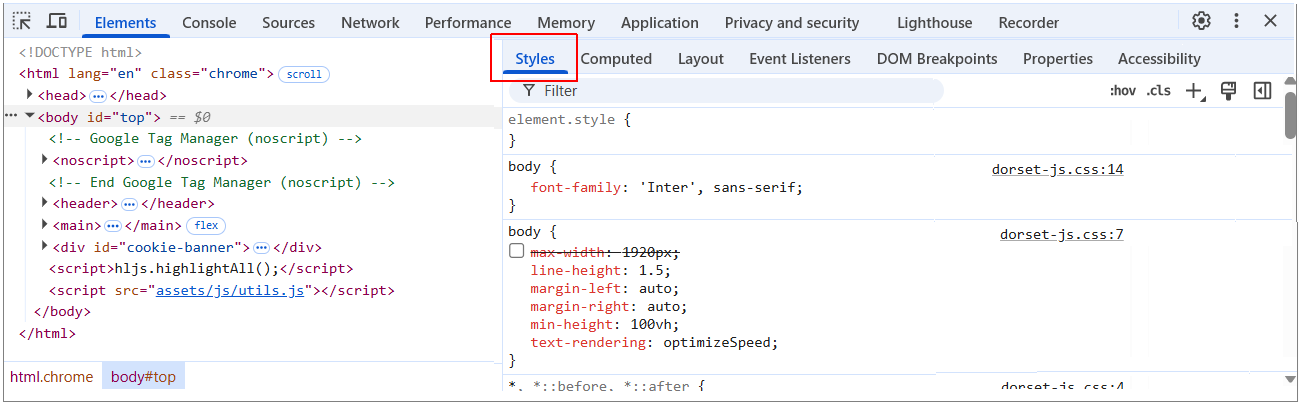Click the min-height: 100vh declaration
This screenshot has height=420, width=1302.
click(x=605, y=324)
